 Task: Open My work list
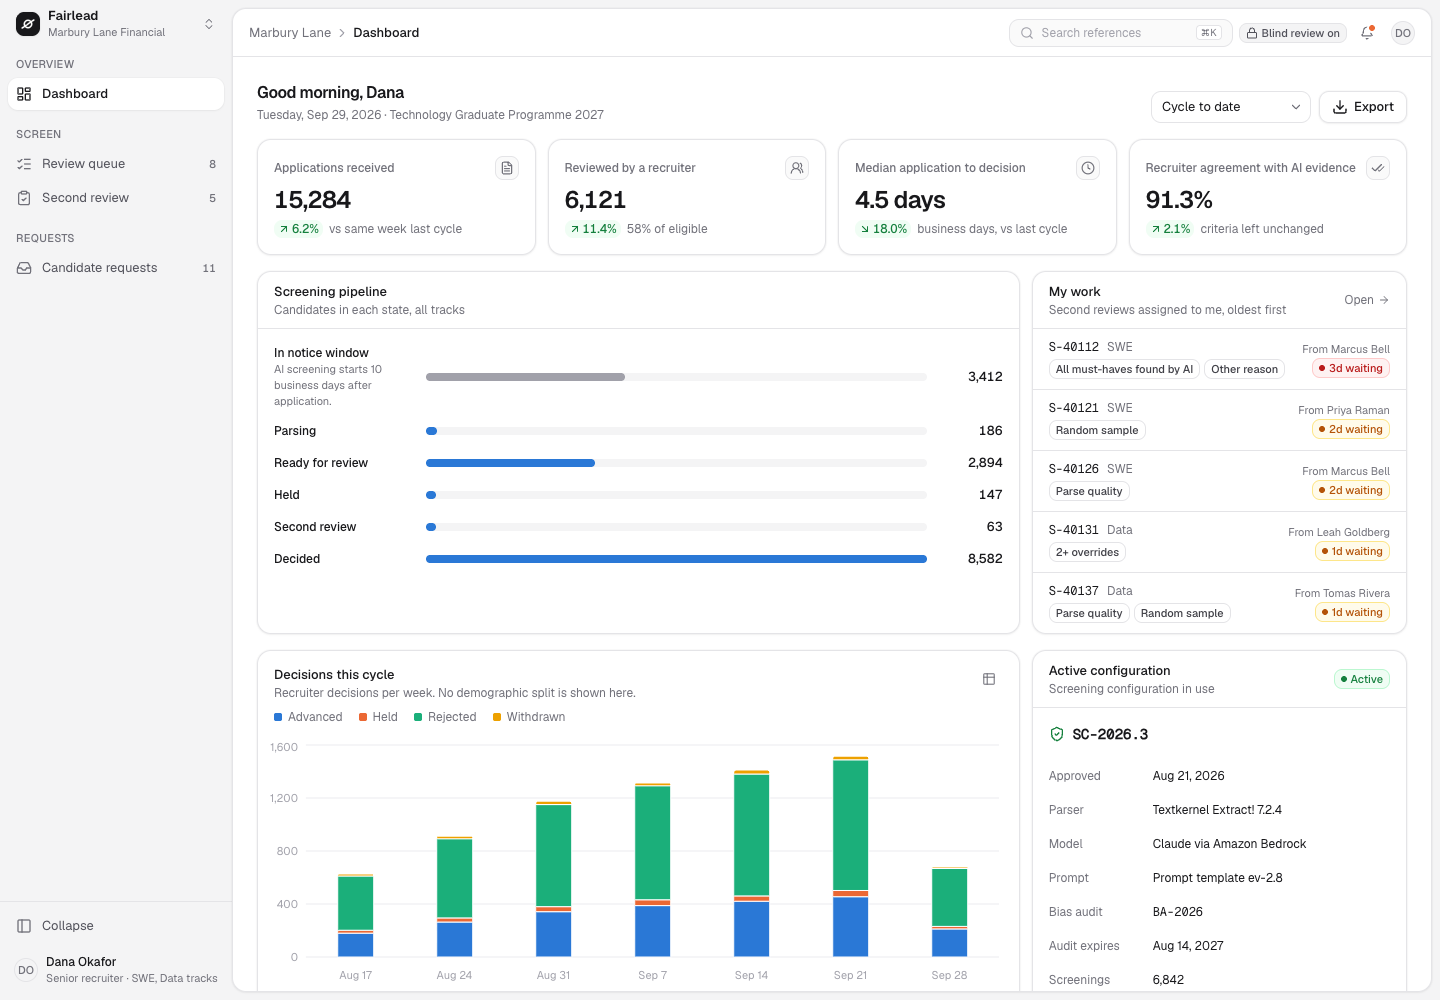tap(1367, 300)
